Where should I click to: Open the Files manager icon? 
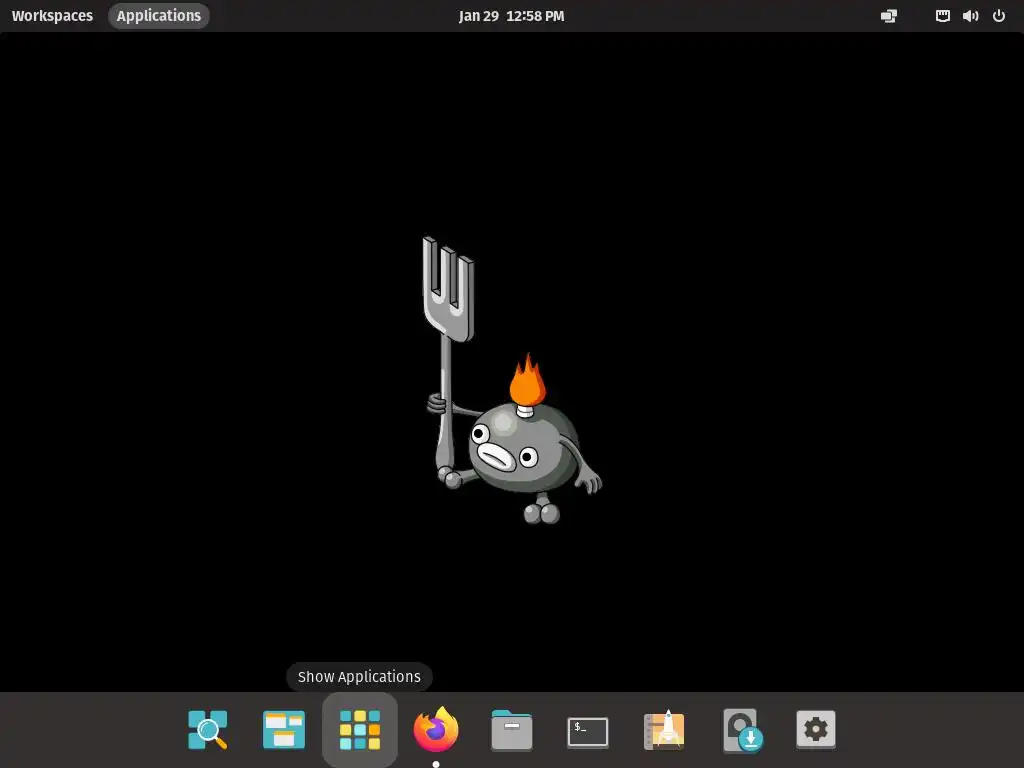point(512,730)
